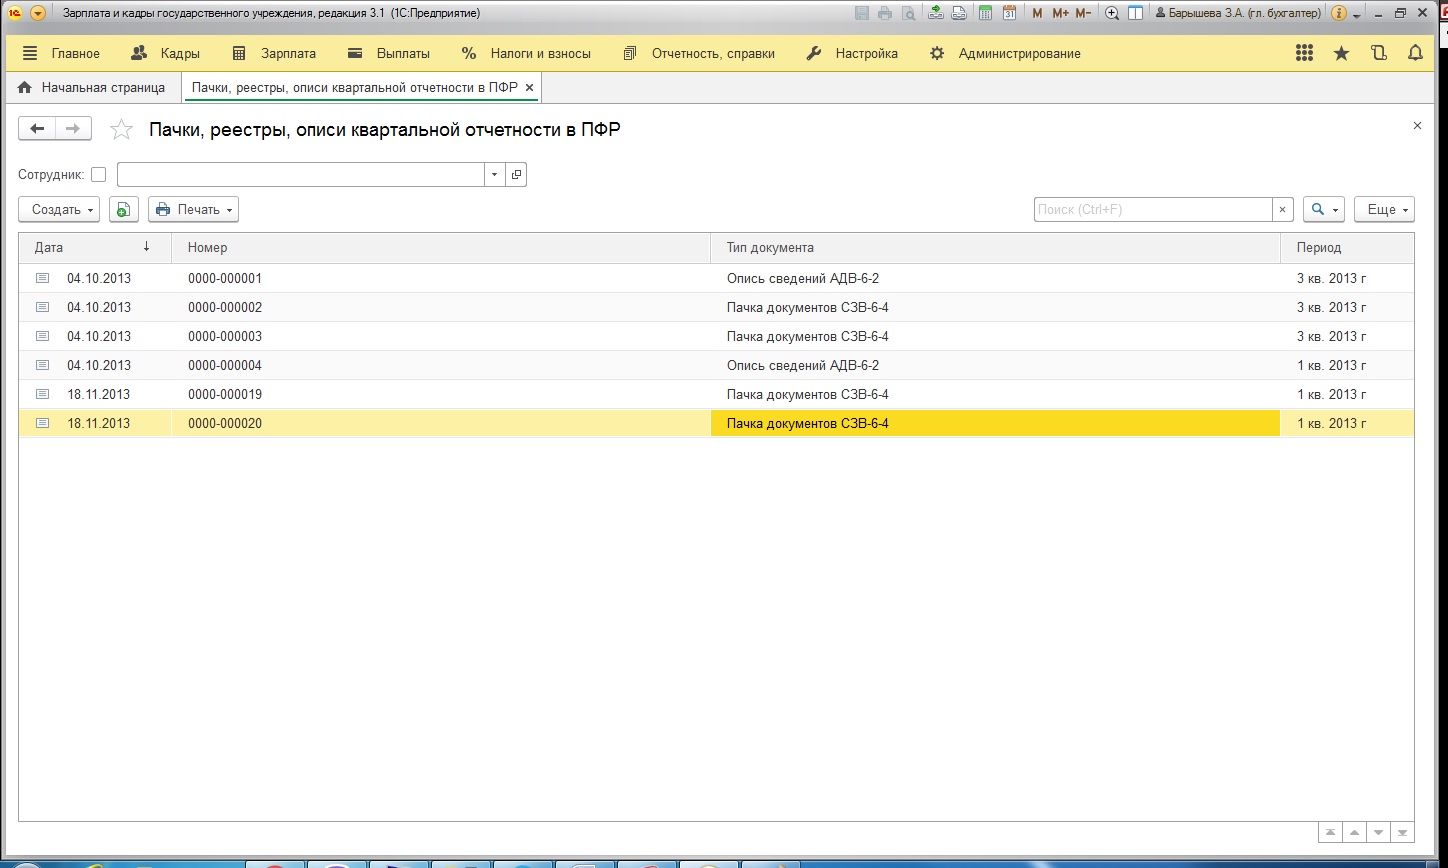This screenshot has height=868, width=1448.
Task: Enable the Сотрудник filter checkbox
Action: coord(98,174)
